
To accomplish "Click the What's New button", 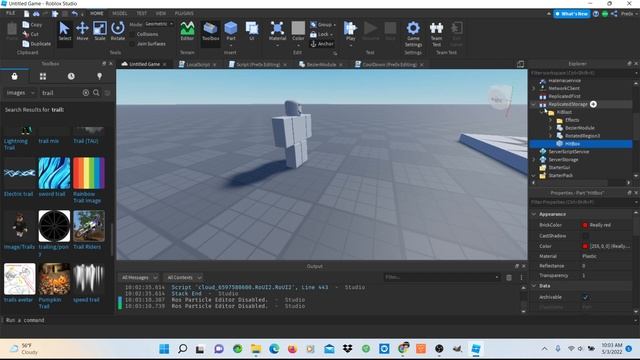I will coord(571,13).
